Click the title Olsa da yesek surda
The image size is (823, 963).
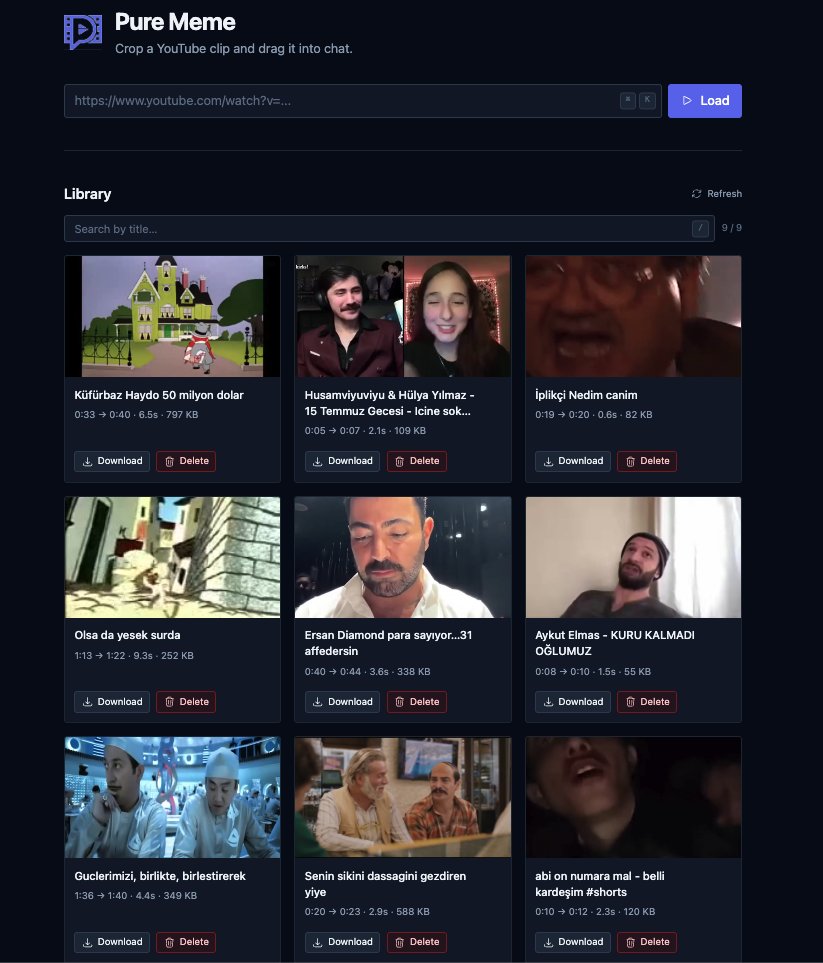(127, 635)
